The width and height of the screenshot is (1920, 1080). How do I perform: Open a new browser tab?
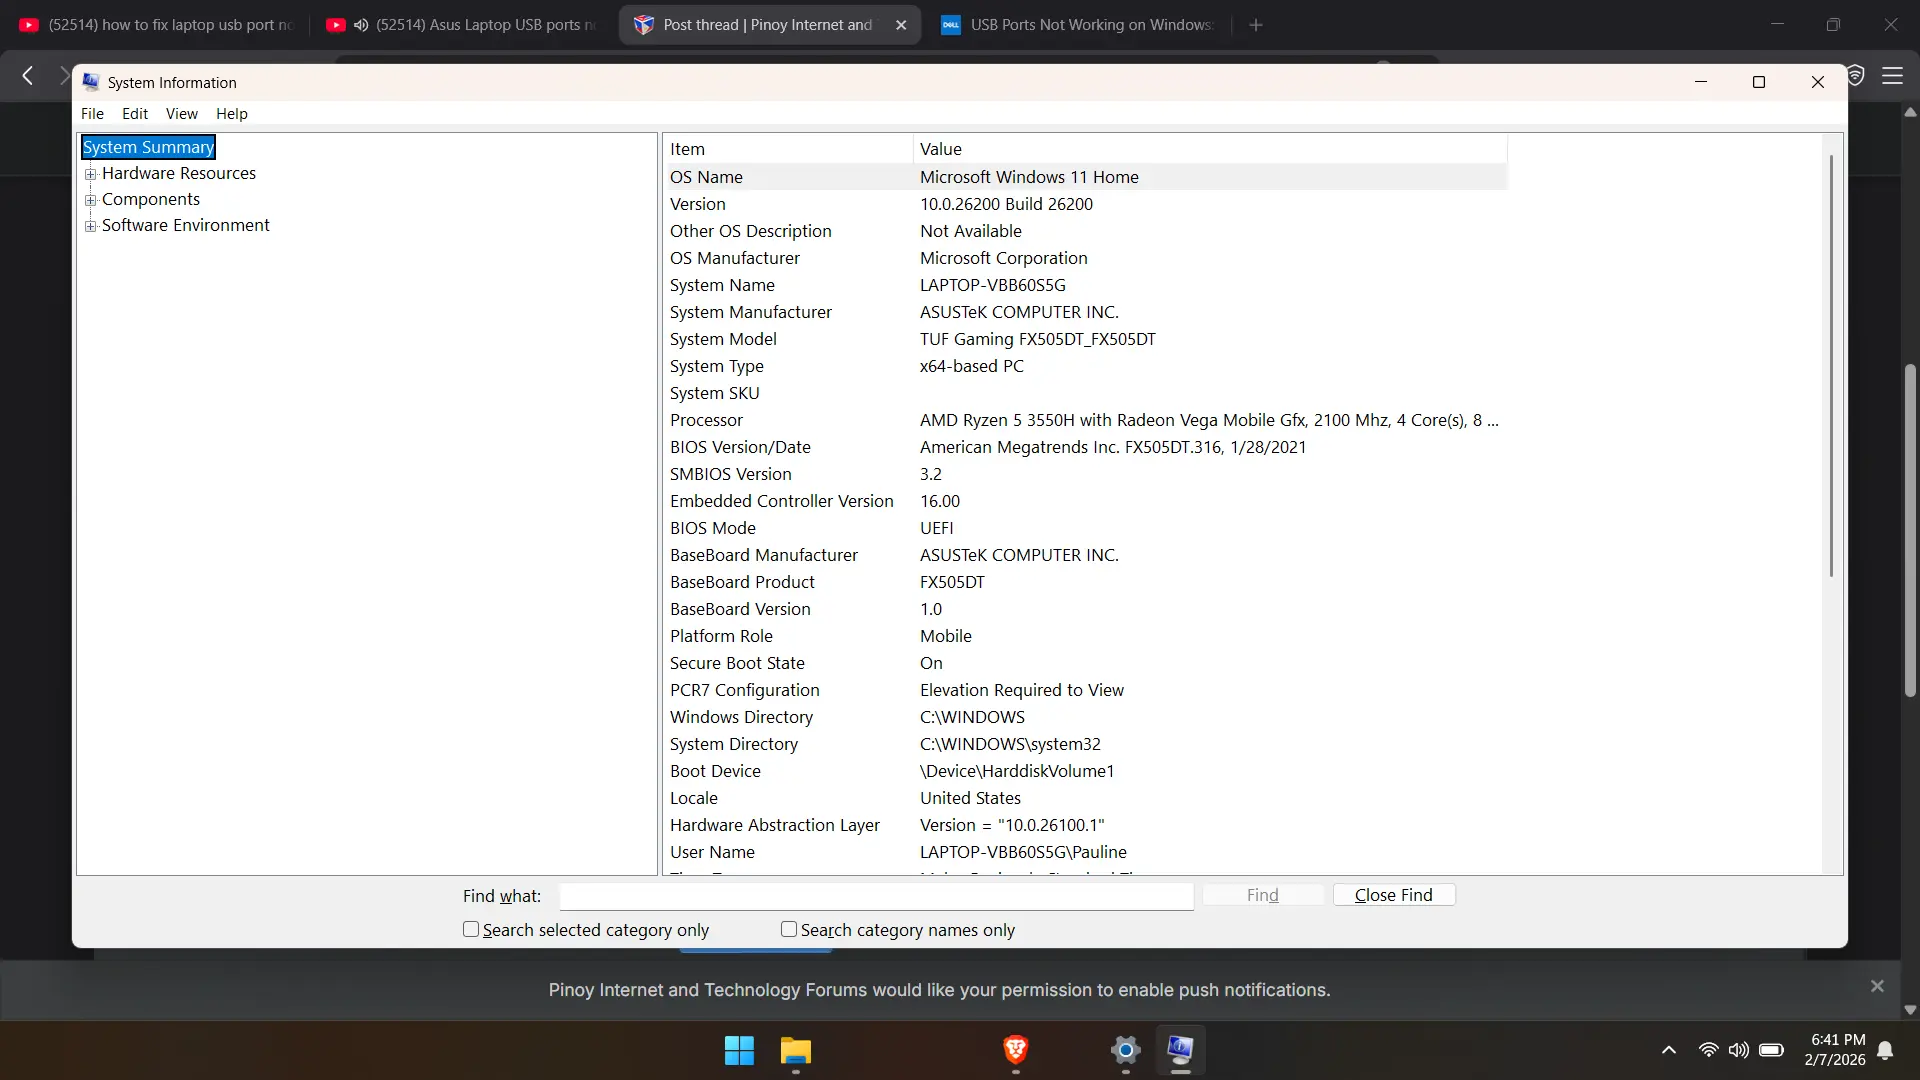[1256, 25]
